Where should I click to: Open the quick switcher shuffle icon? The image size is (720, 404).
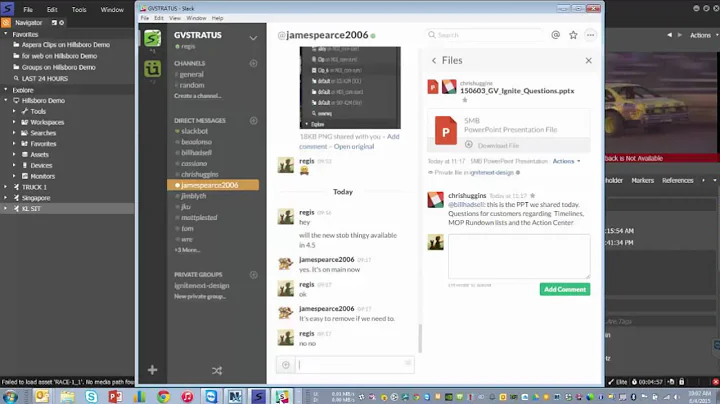[x=217, y=370]
